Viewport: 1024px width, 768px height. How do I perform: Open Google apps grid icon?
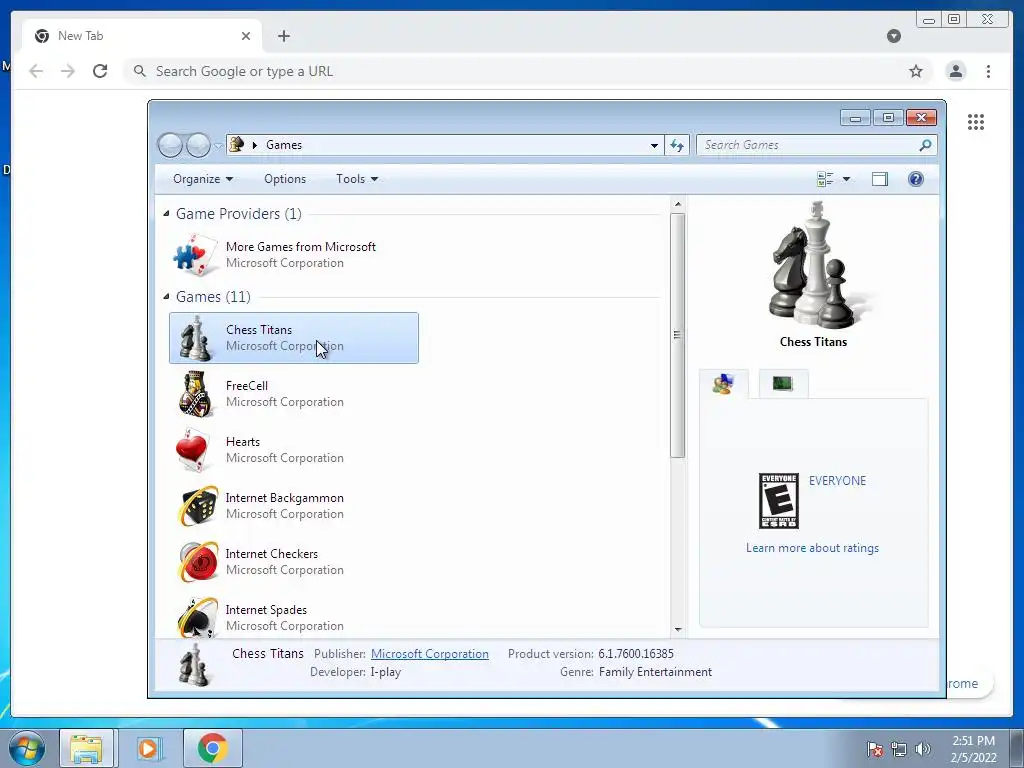[x=976, y=121]
